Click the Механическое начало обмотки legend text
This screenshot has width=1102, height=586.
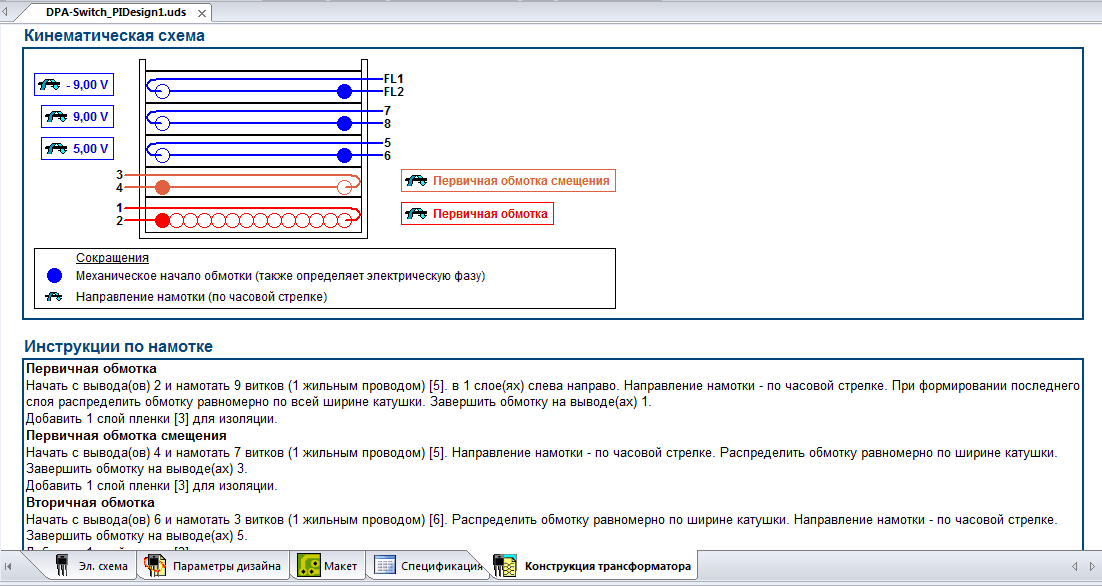point(280,276)
